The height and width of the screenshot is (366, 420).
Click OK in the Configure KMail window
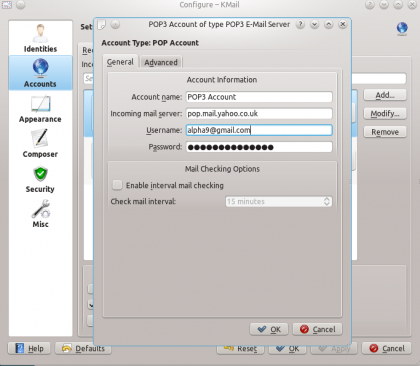pos(288,349)
